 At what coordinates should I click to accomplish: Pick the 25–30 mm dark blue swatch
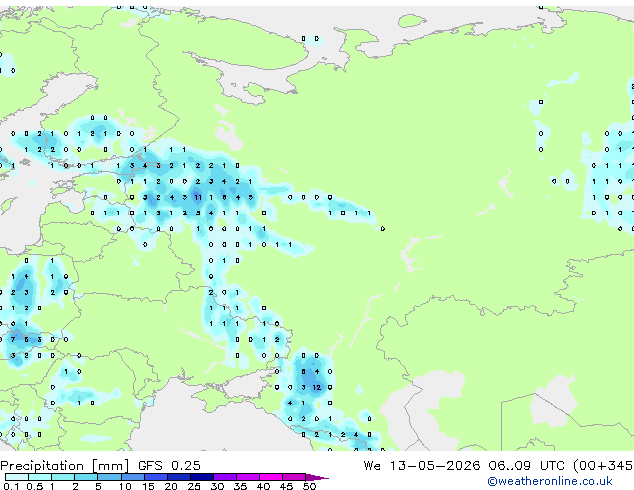(202, 477)
